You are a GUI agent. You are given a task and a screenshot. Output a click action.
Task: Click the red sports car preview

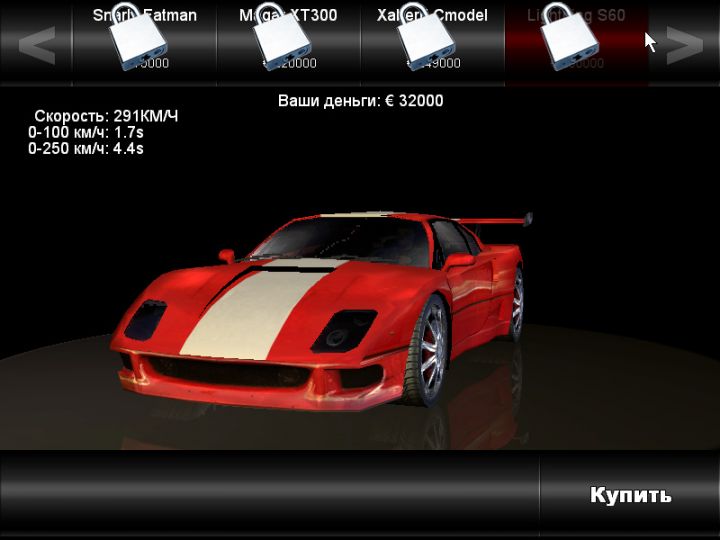[330, 300]
